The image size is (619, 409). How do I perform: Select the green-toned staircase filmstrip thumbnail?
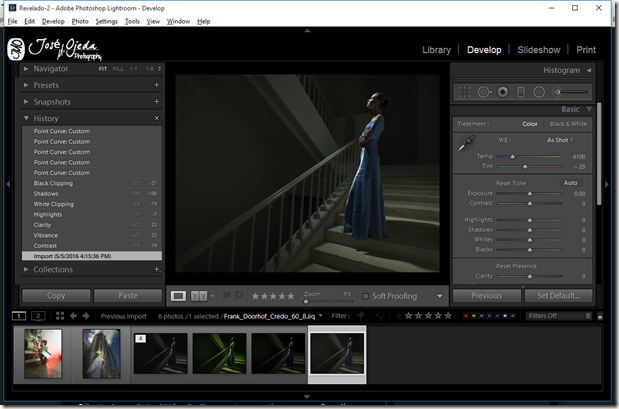click(x=219, y=353)
